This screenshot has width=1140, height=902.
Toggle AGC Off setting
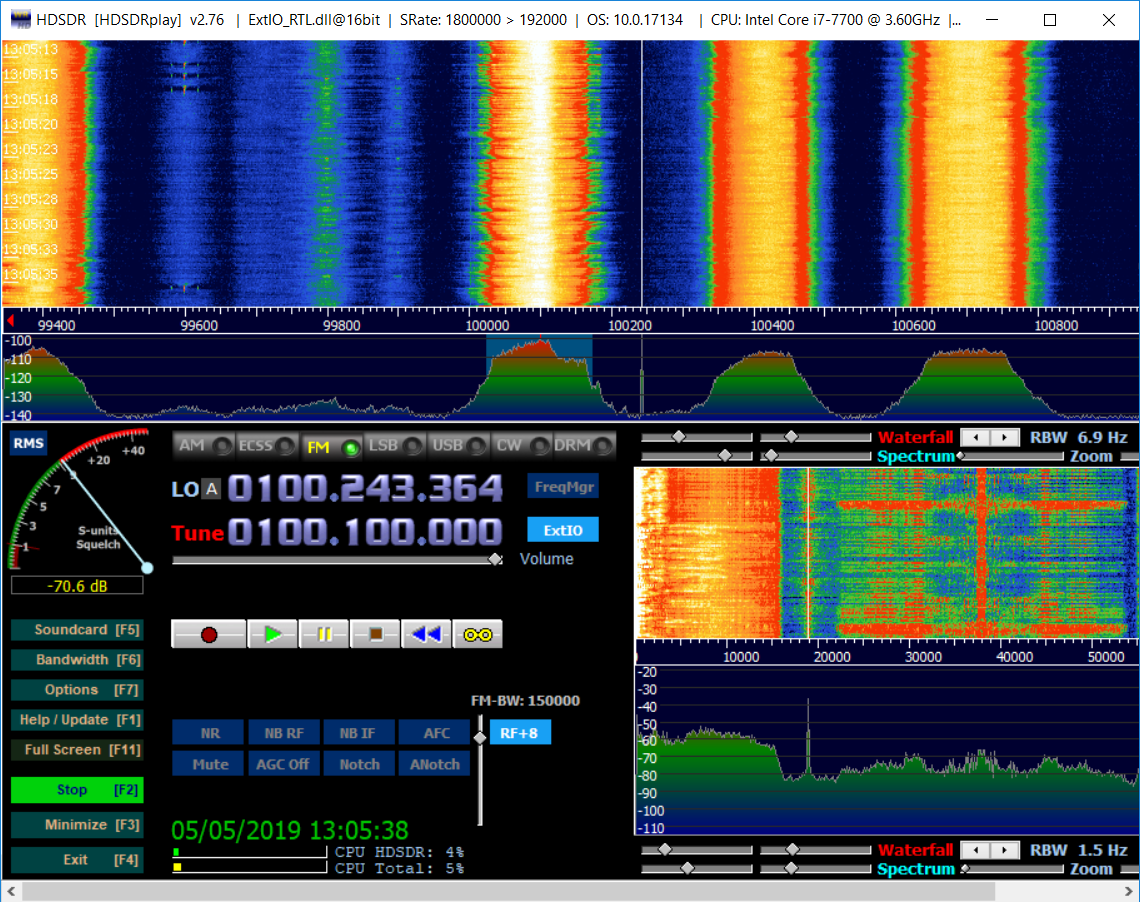284,764
